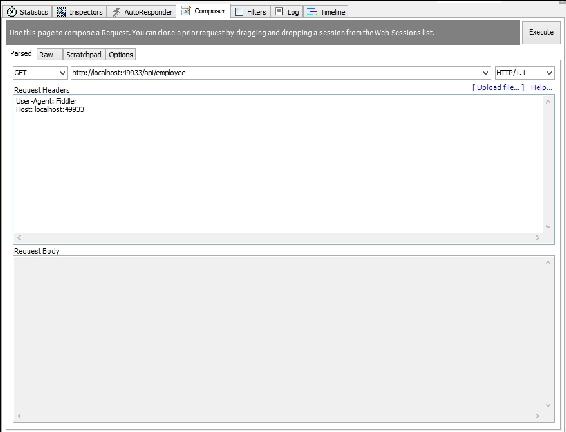Screen dimensions: 566x432
Task: Click the Request Headers scroll right arrow
Action: pyautogui.click(x=537, y=237)
